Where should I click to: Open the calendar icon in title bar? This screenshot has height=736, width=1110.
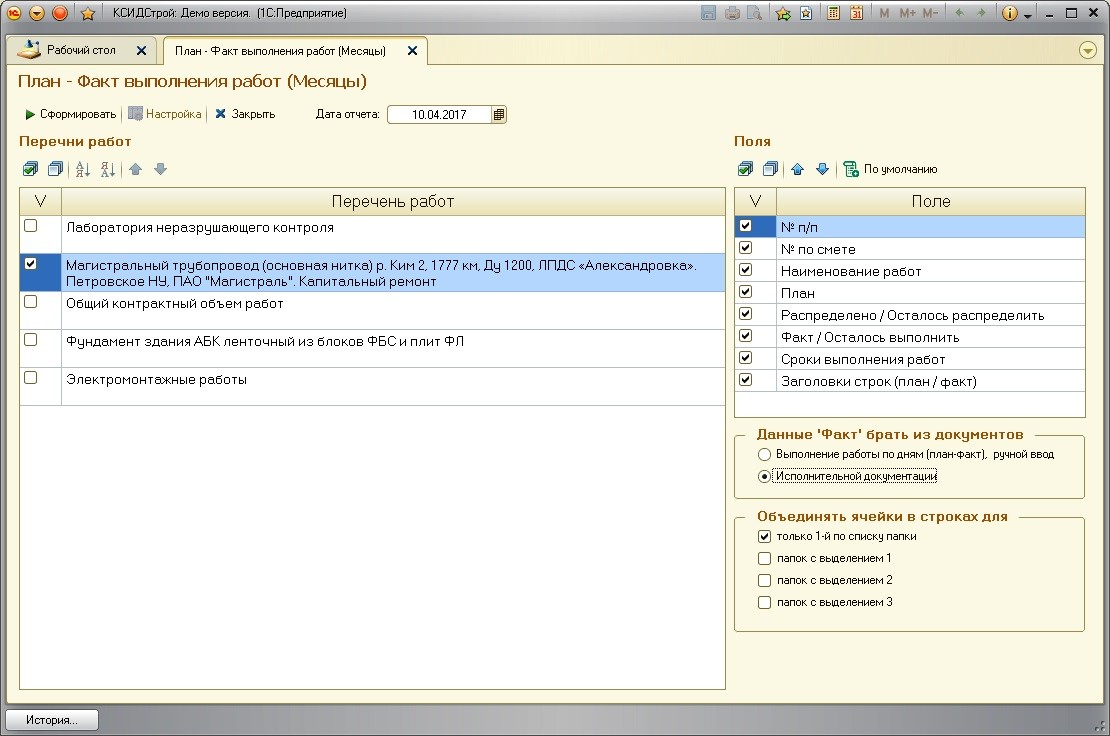pyautogui.click(x=856, y=13)
